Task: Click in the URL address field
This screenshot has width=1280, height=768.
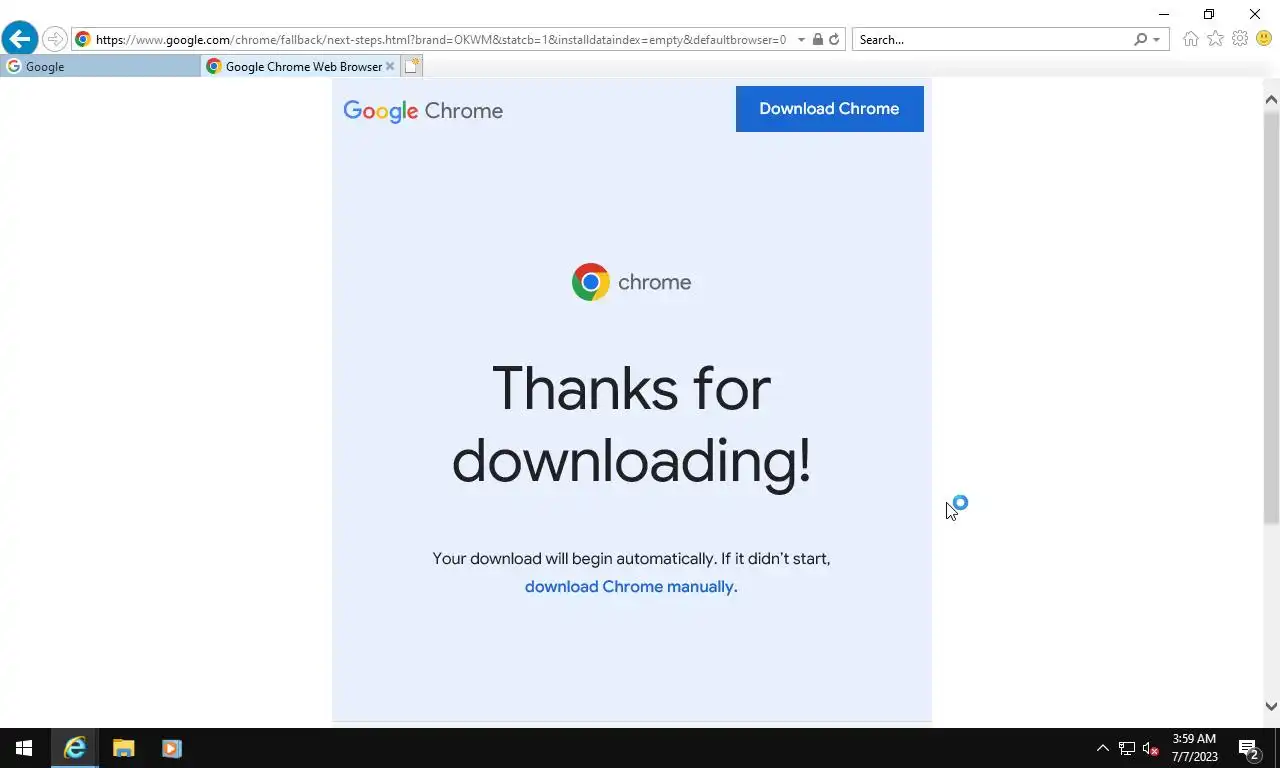Action: tap(440, 39)
